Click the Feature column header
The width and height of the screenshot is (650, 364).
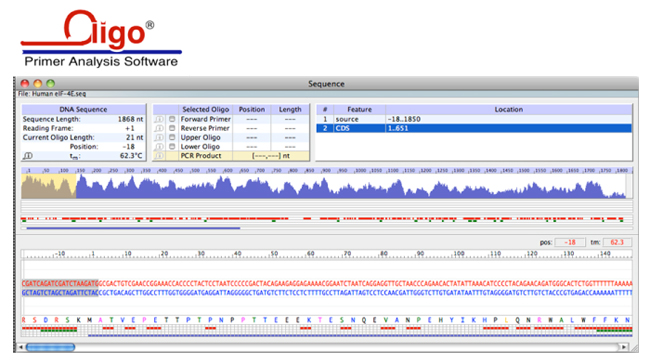(x=359, y=109)
